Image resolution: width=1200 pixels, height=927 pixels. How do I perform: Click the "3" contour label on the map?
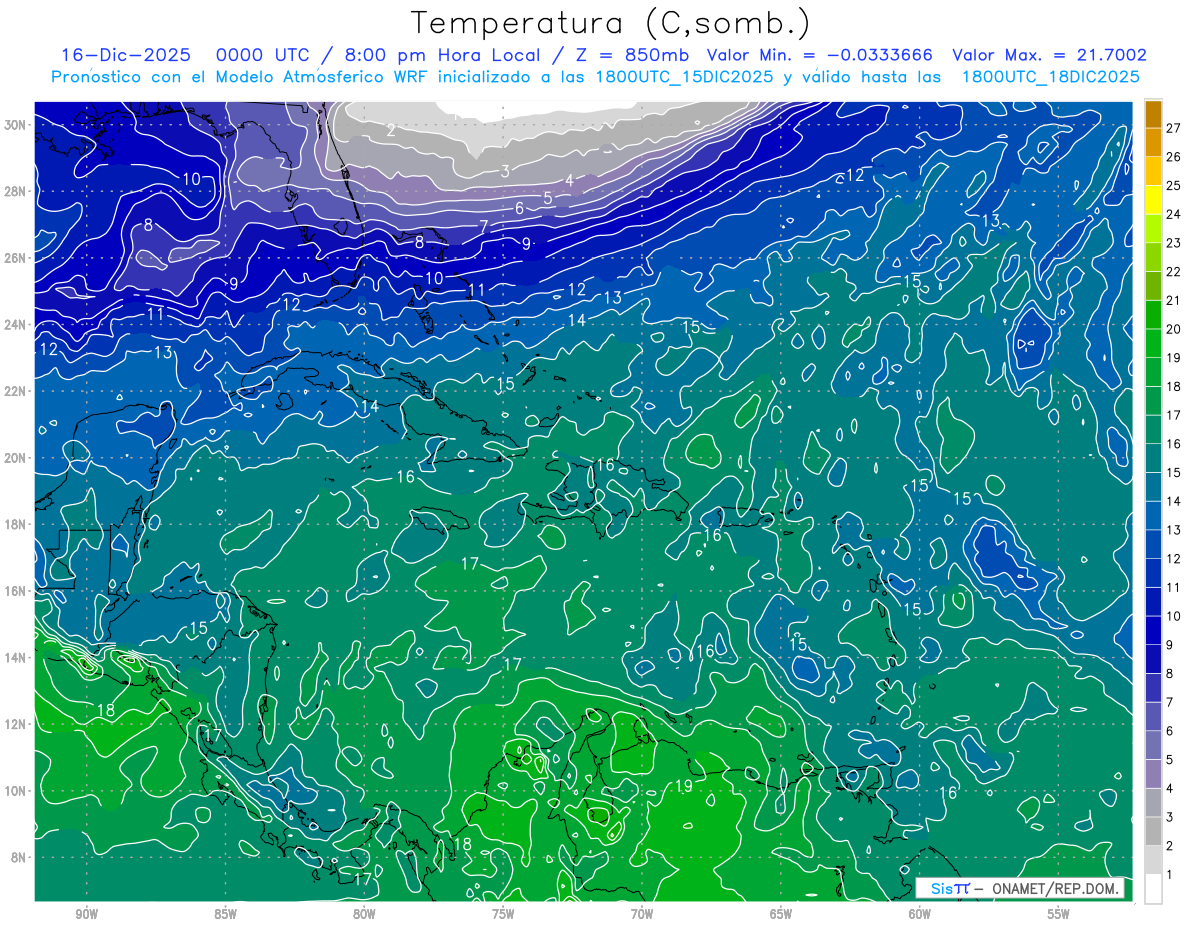coord(506,171)
